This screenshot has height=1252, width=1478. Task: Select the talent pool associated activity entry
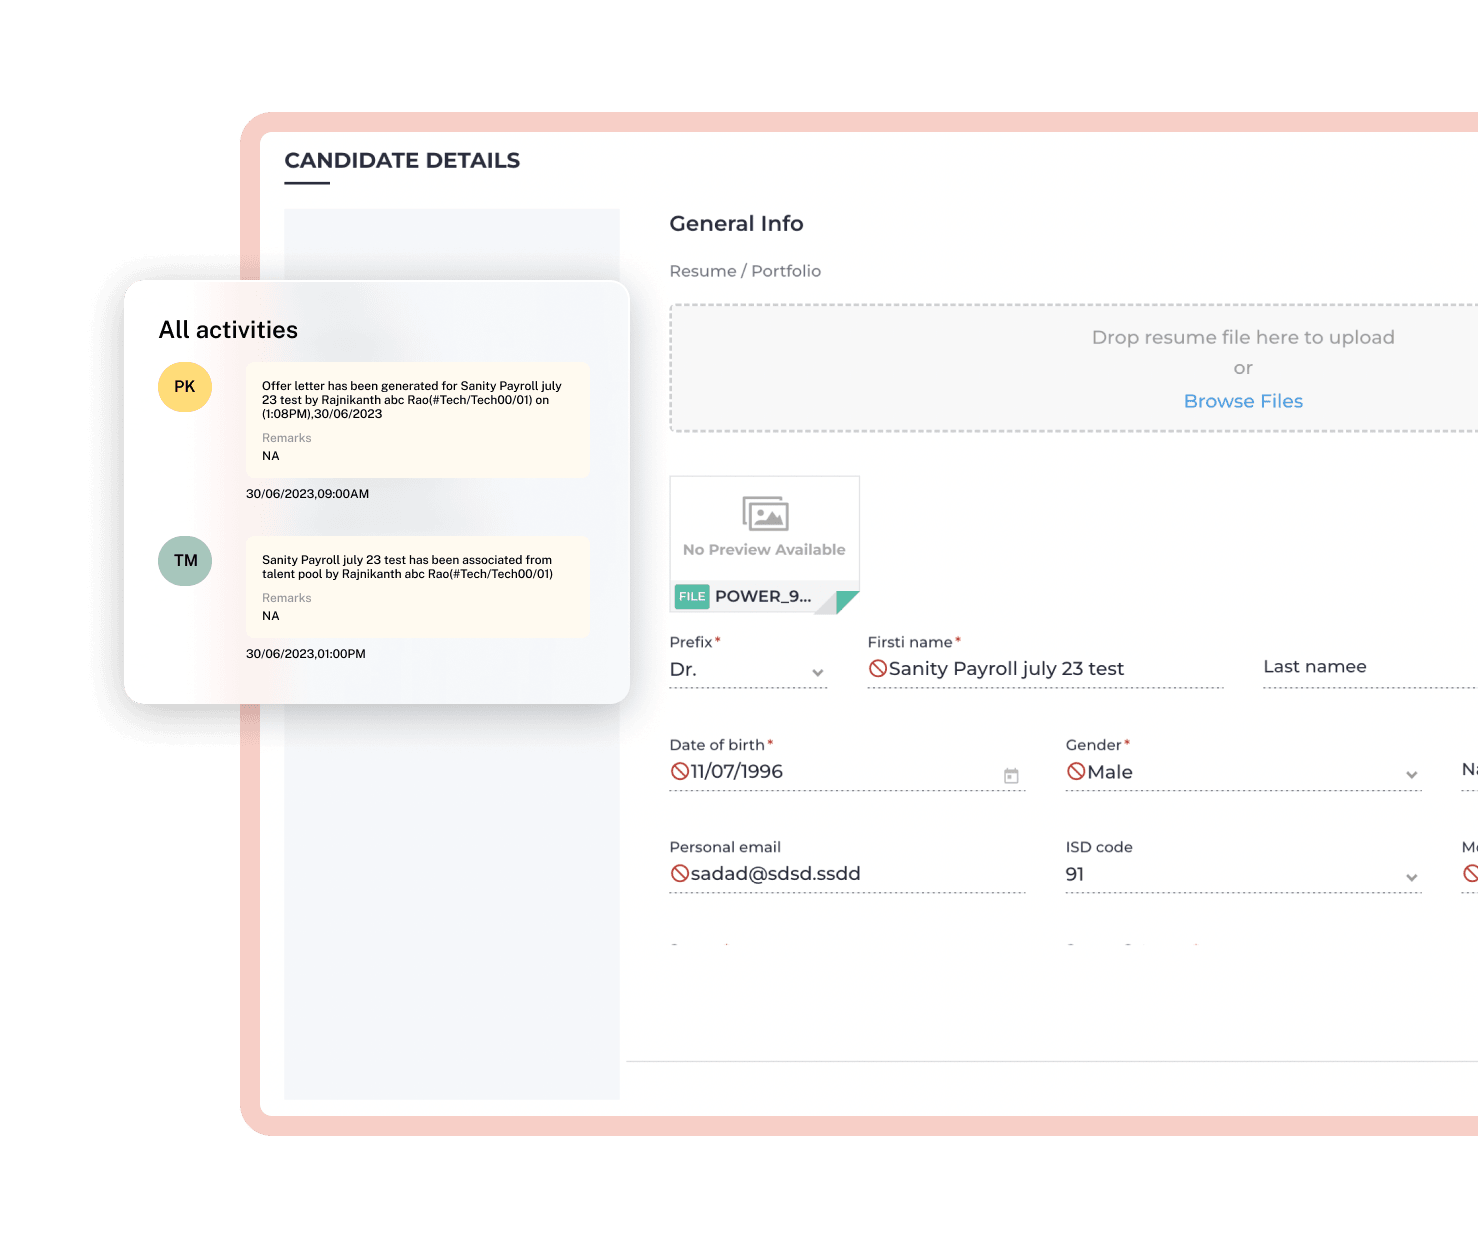(x=417, y=587)
